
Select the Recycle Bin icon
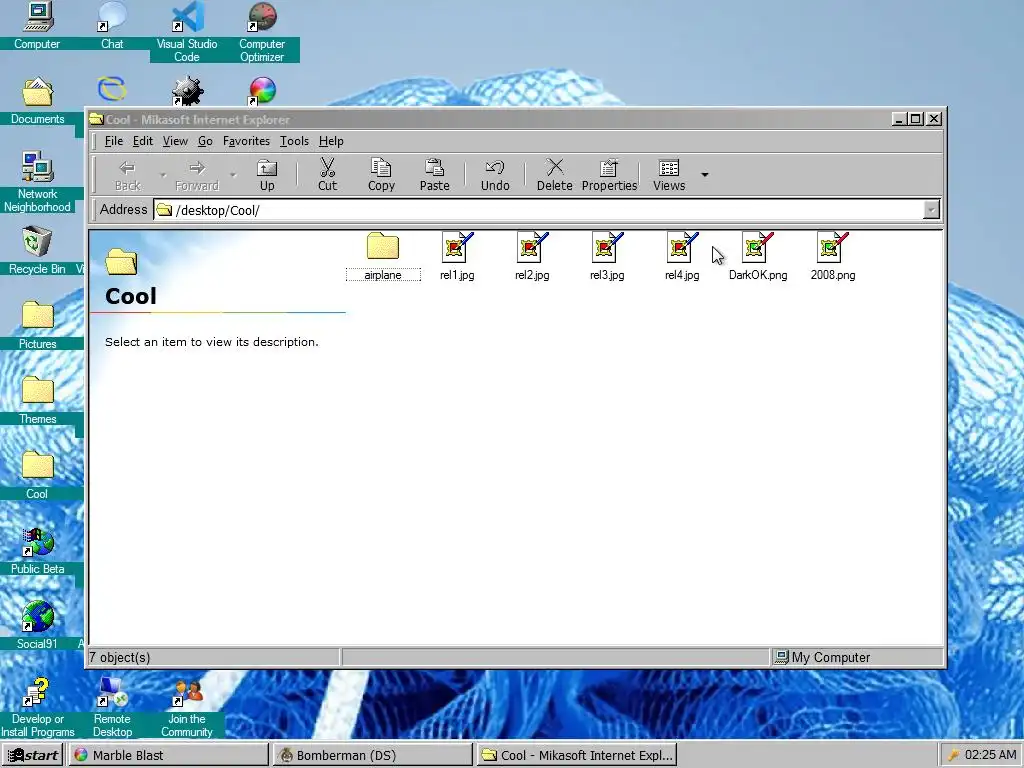37,250
